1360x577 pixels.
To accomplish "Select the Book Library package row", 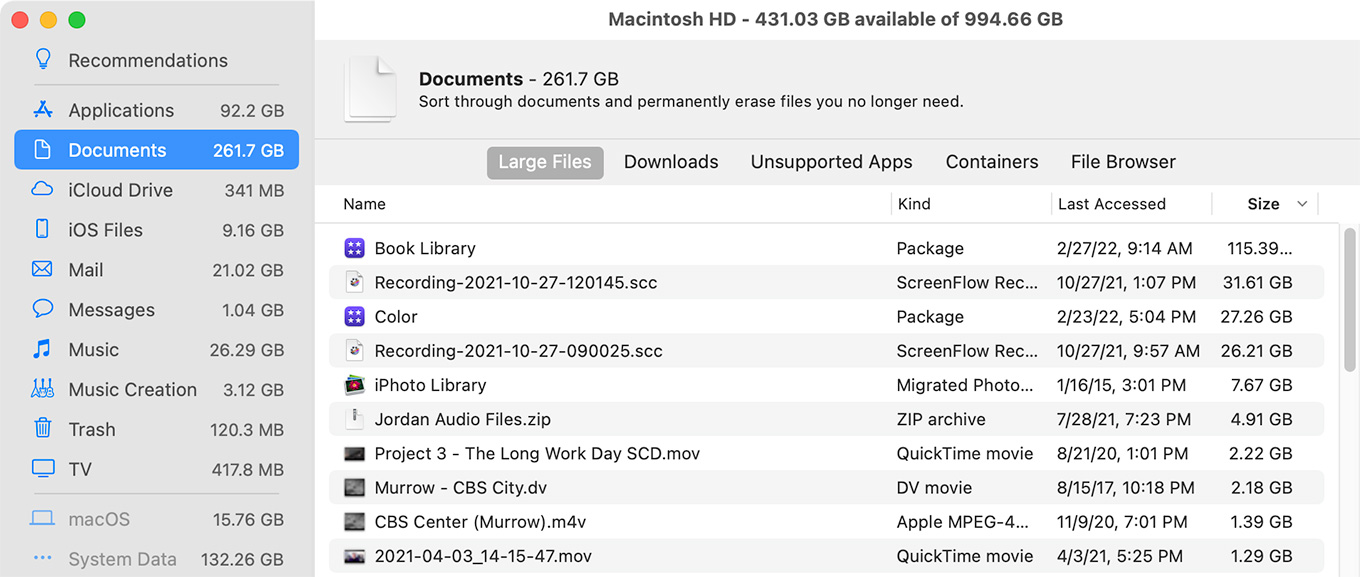I will pyautogui.click(x=827, y=248).
